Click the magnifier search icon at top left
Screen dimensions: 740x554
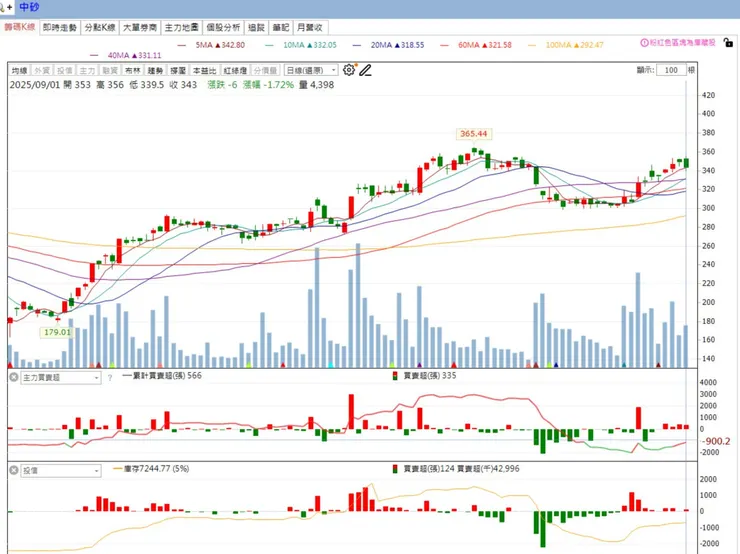tap(2, 7)
